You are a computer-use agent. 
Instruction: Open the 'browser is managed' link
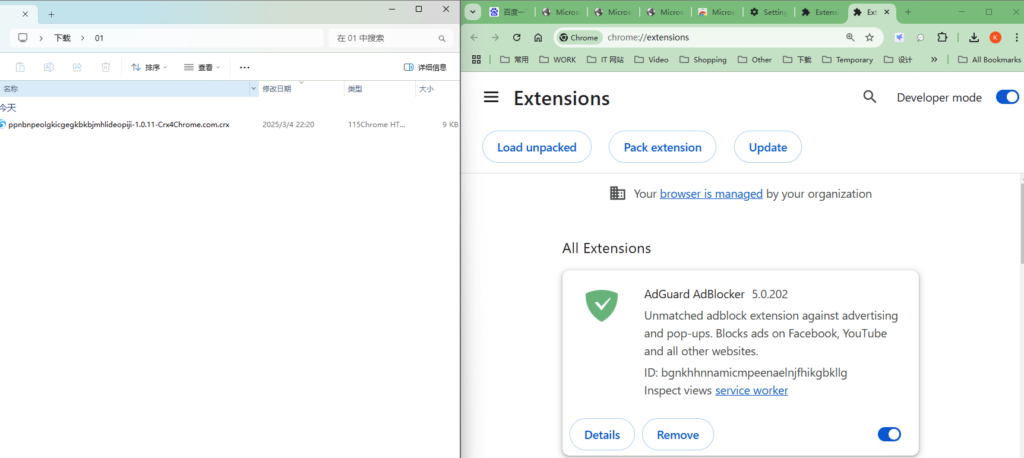pyautogui.click(x=711, y=194)
